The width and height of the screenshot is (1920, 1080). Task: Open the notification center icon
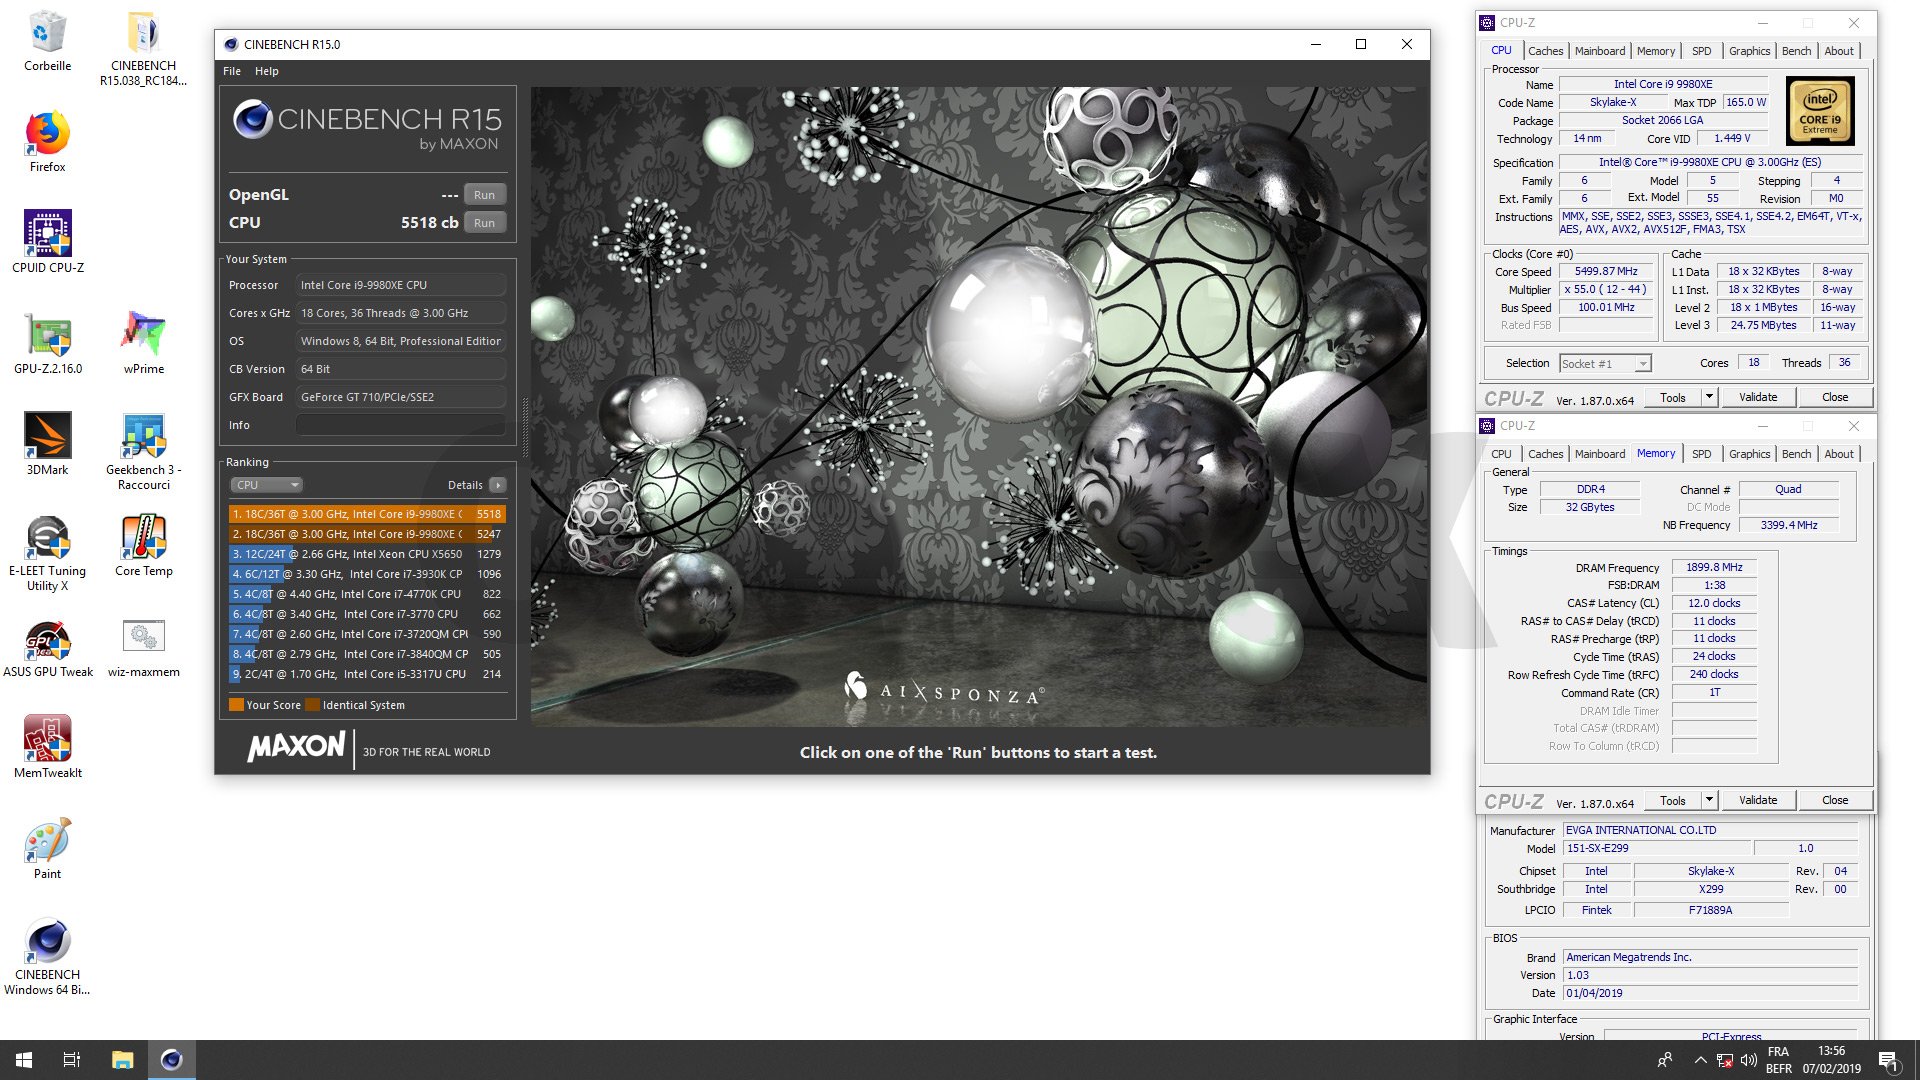(x=1888, y=1060)
